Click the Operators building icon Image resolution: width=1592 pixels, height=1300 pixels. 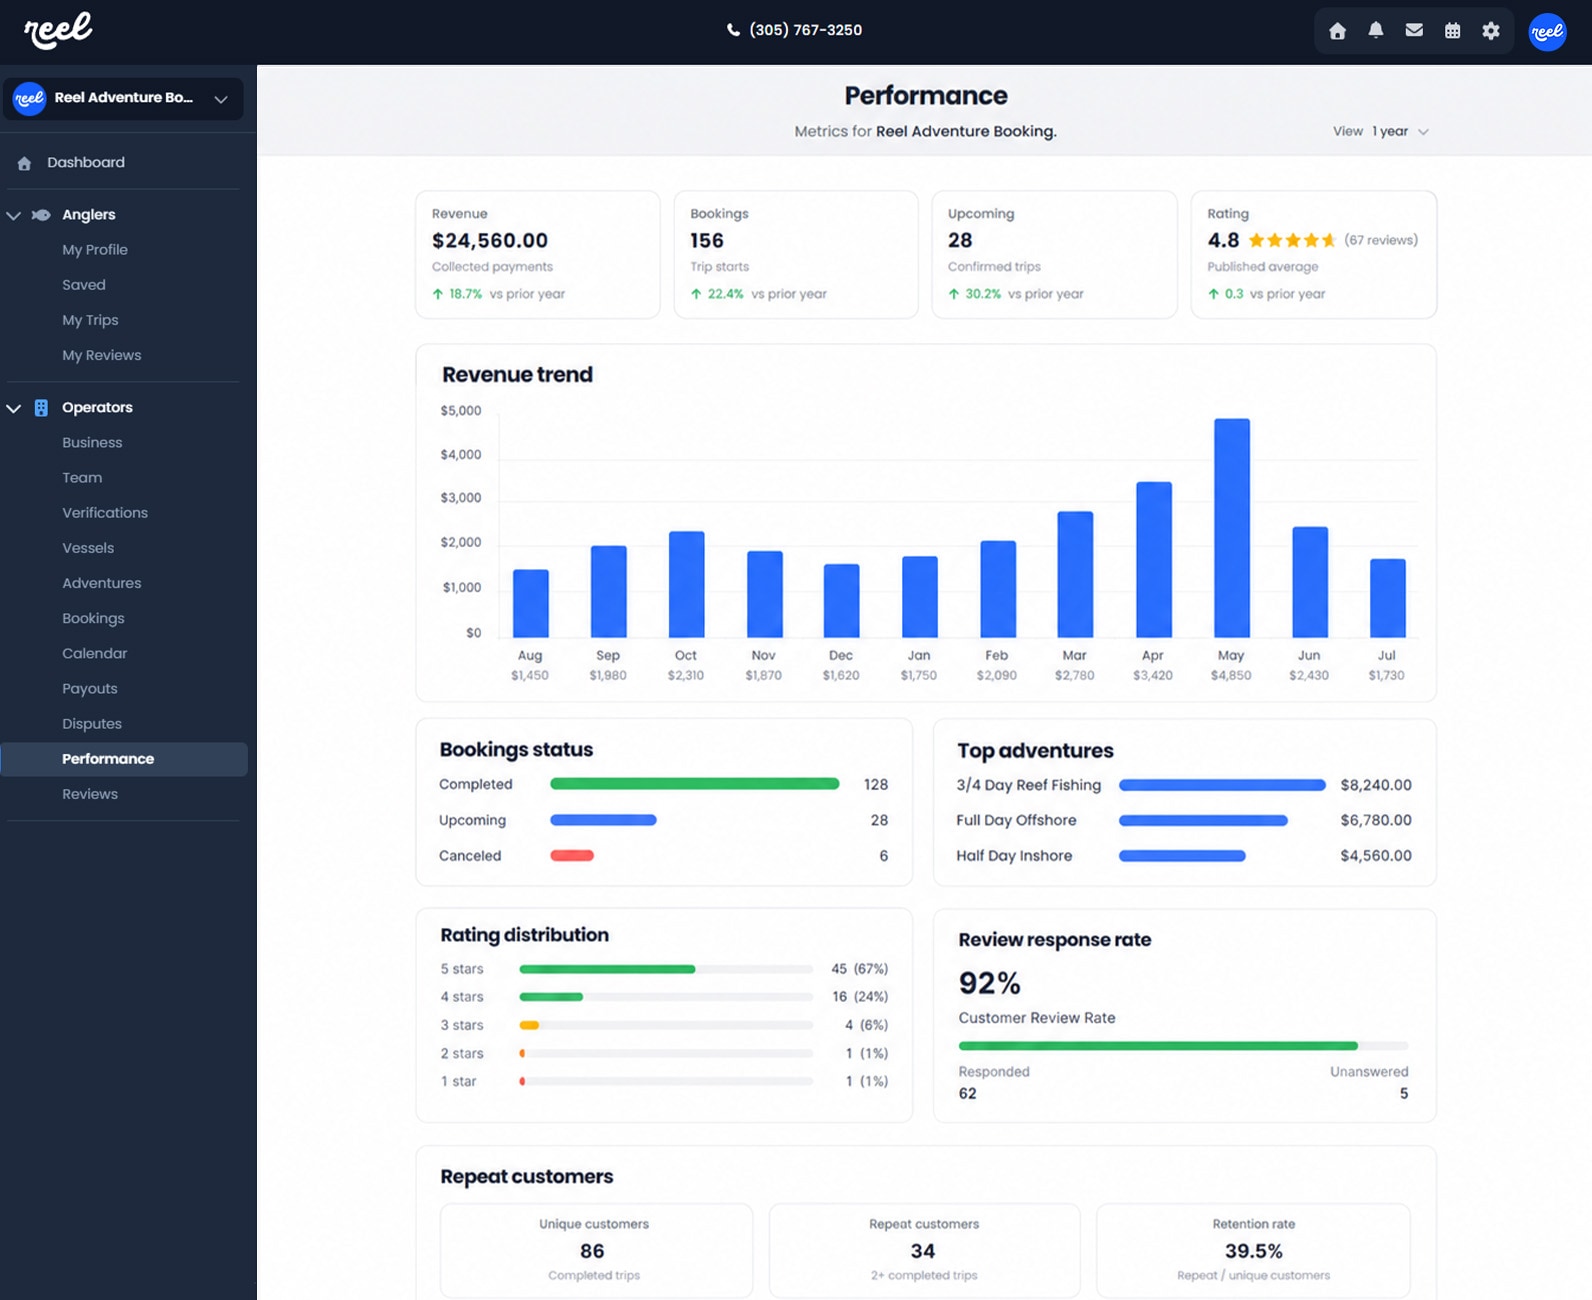pos(41,408)
